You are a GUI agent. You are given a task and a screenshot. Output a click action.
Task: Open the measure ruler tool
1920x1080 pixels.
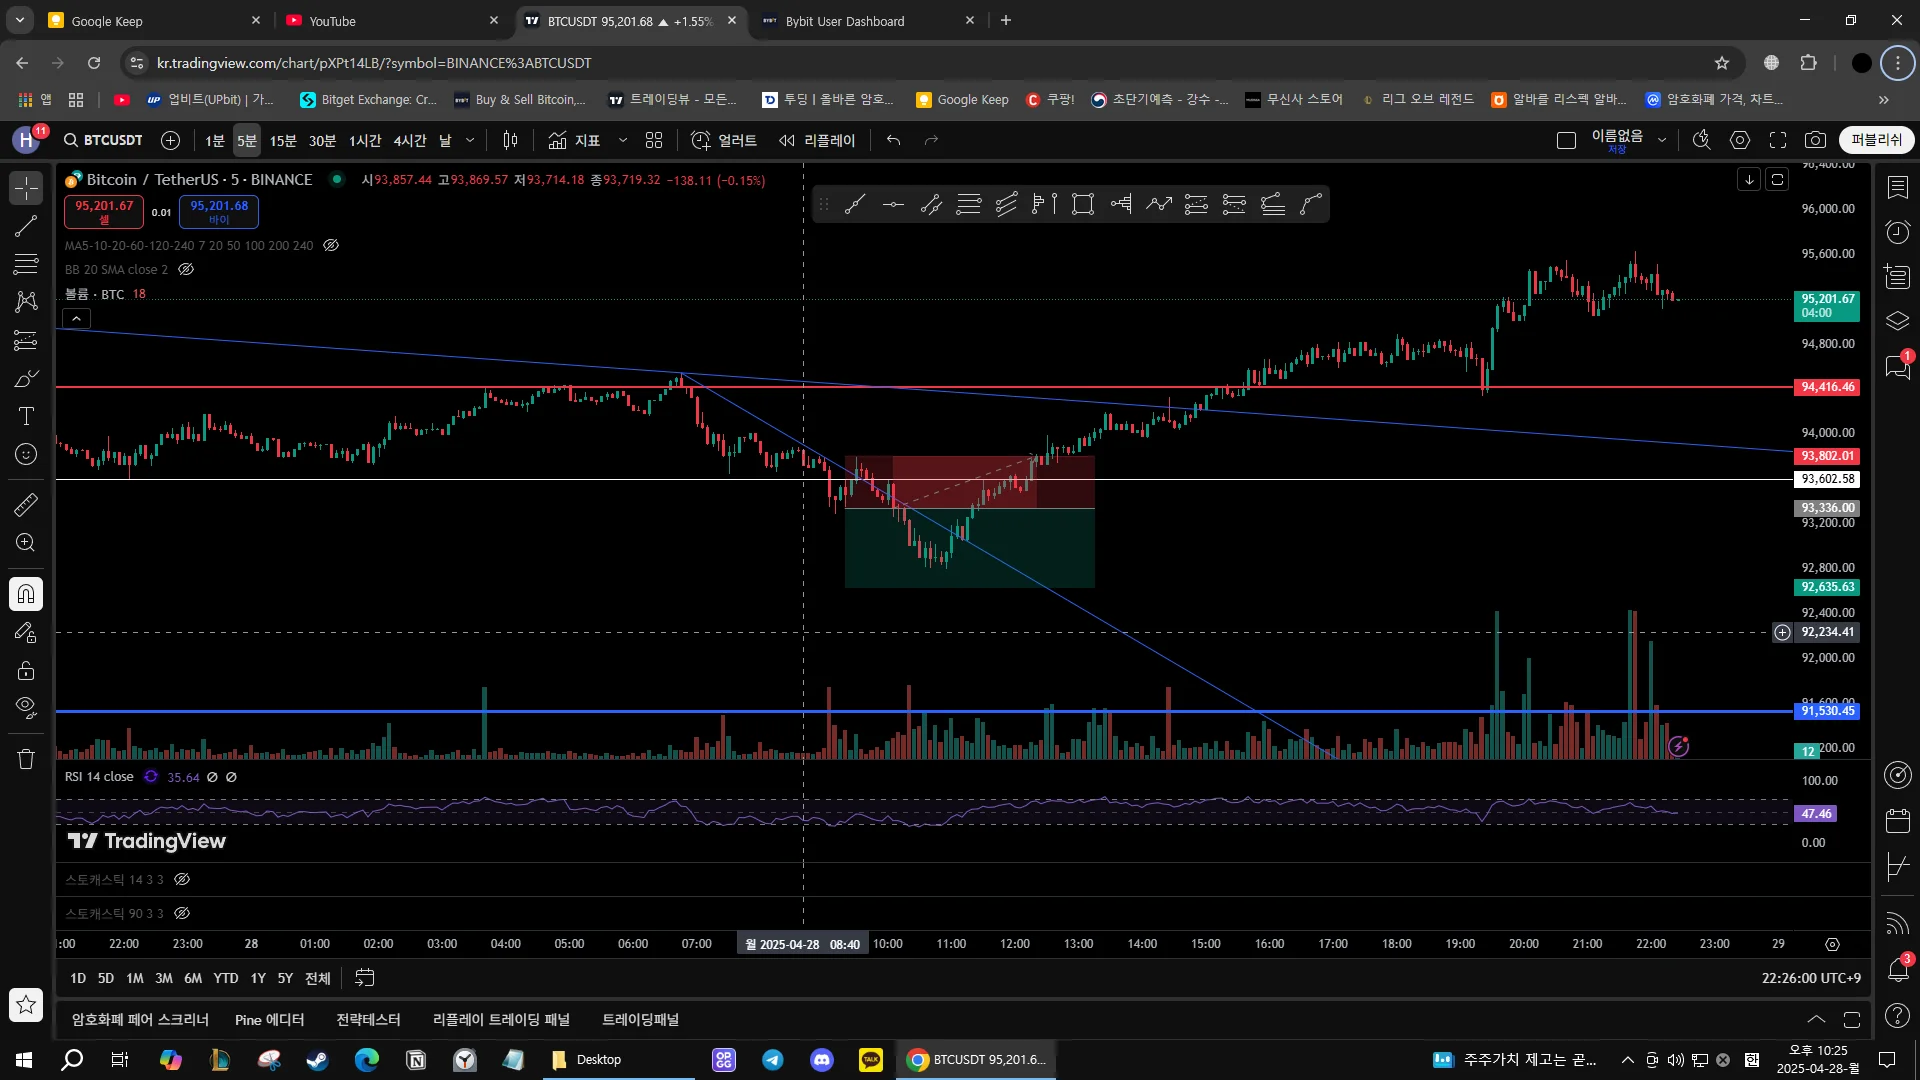[x=26, y=505]
